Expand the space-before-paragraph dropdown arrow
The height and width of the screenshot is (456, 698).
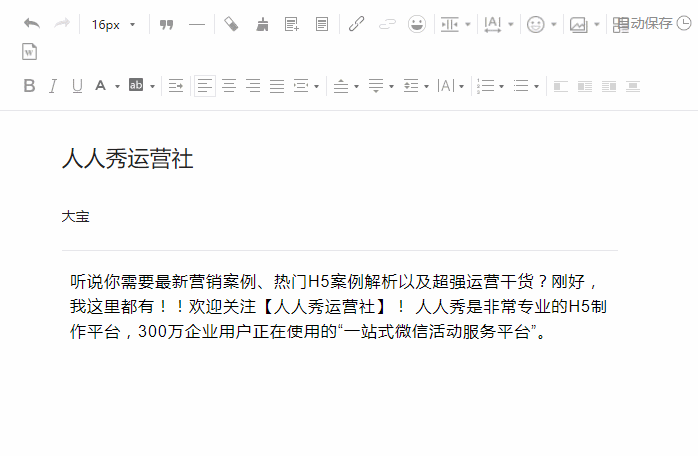coord(356,86)
